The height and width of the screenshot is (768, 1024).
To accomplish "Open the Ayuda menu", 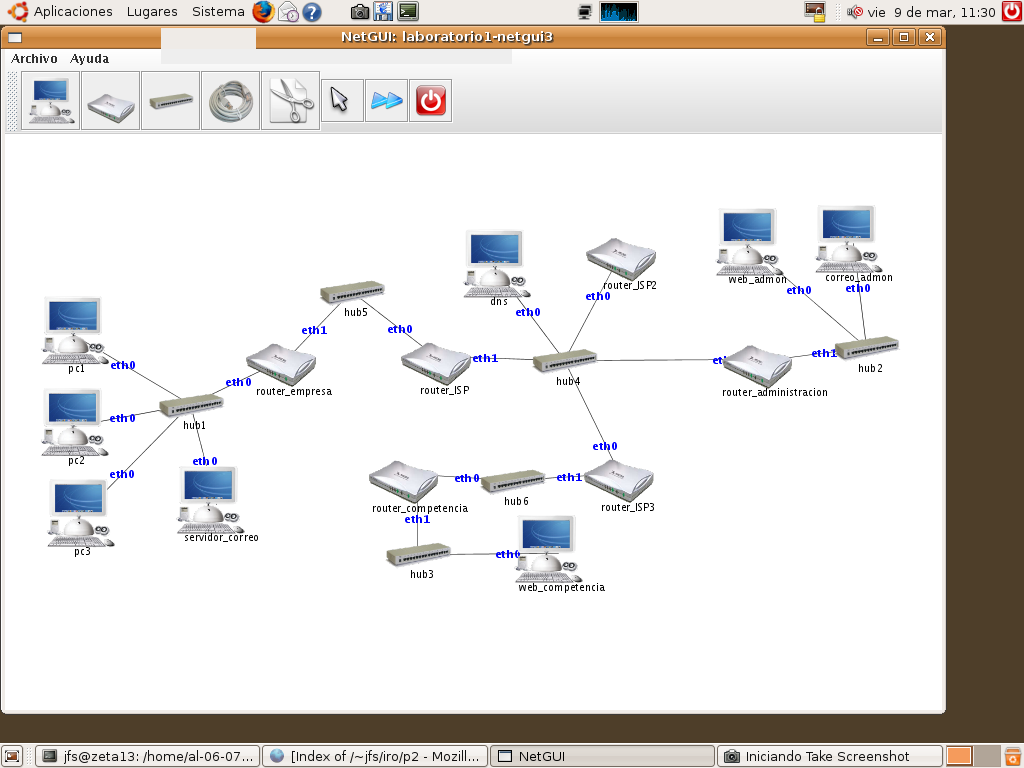I will (89, 59).
